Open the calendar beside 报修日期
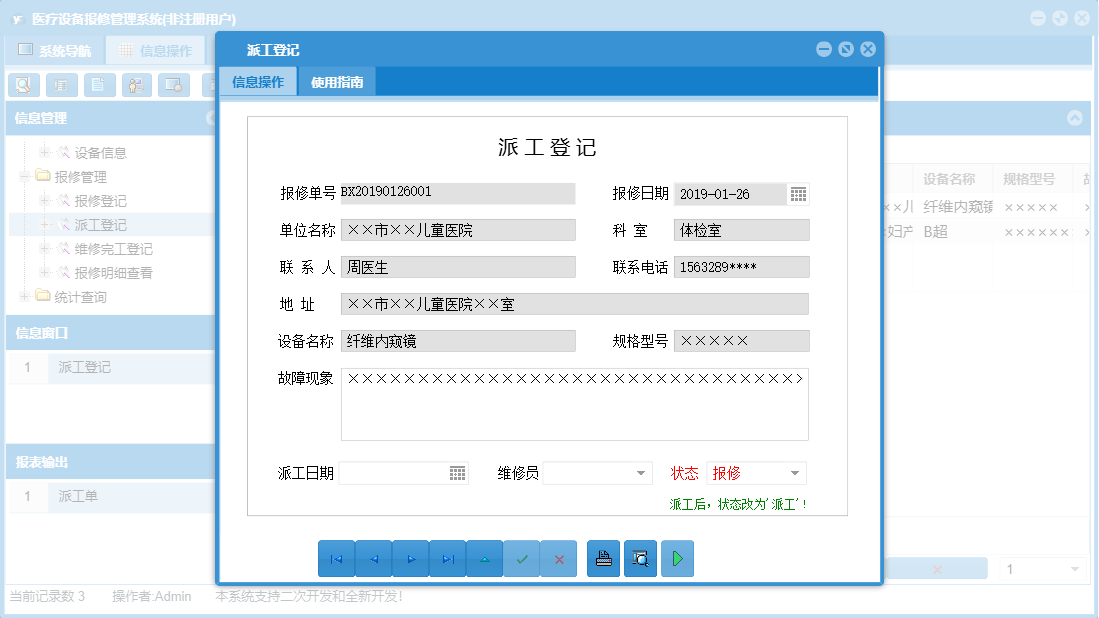 pos(799,194)
